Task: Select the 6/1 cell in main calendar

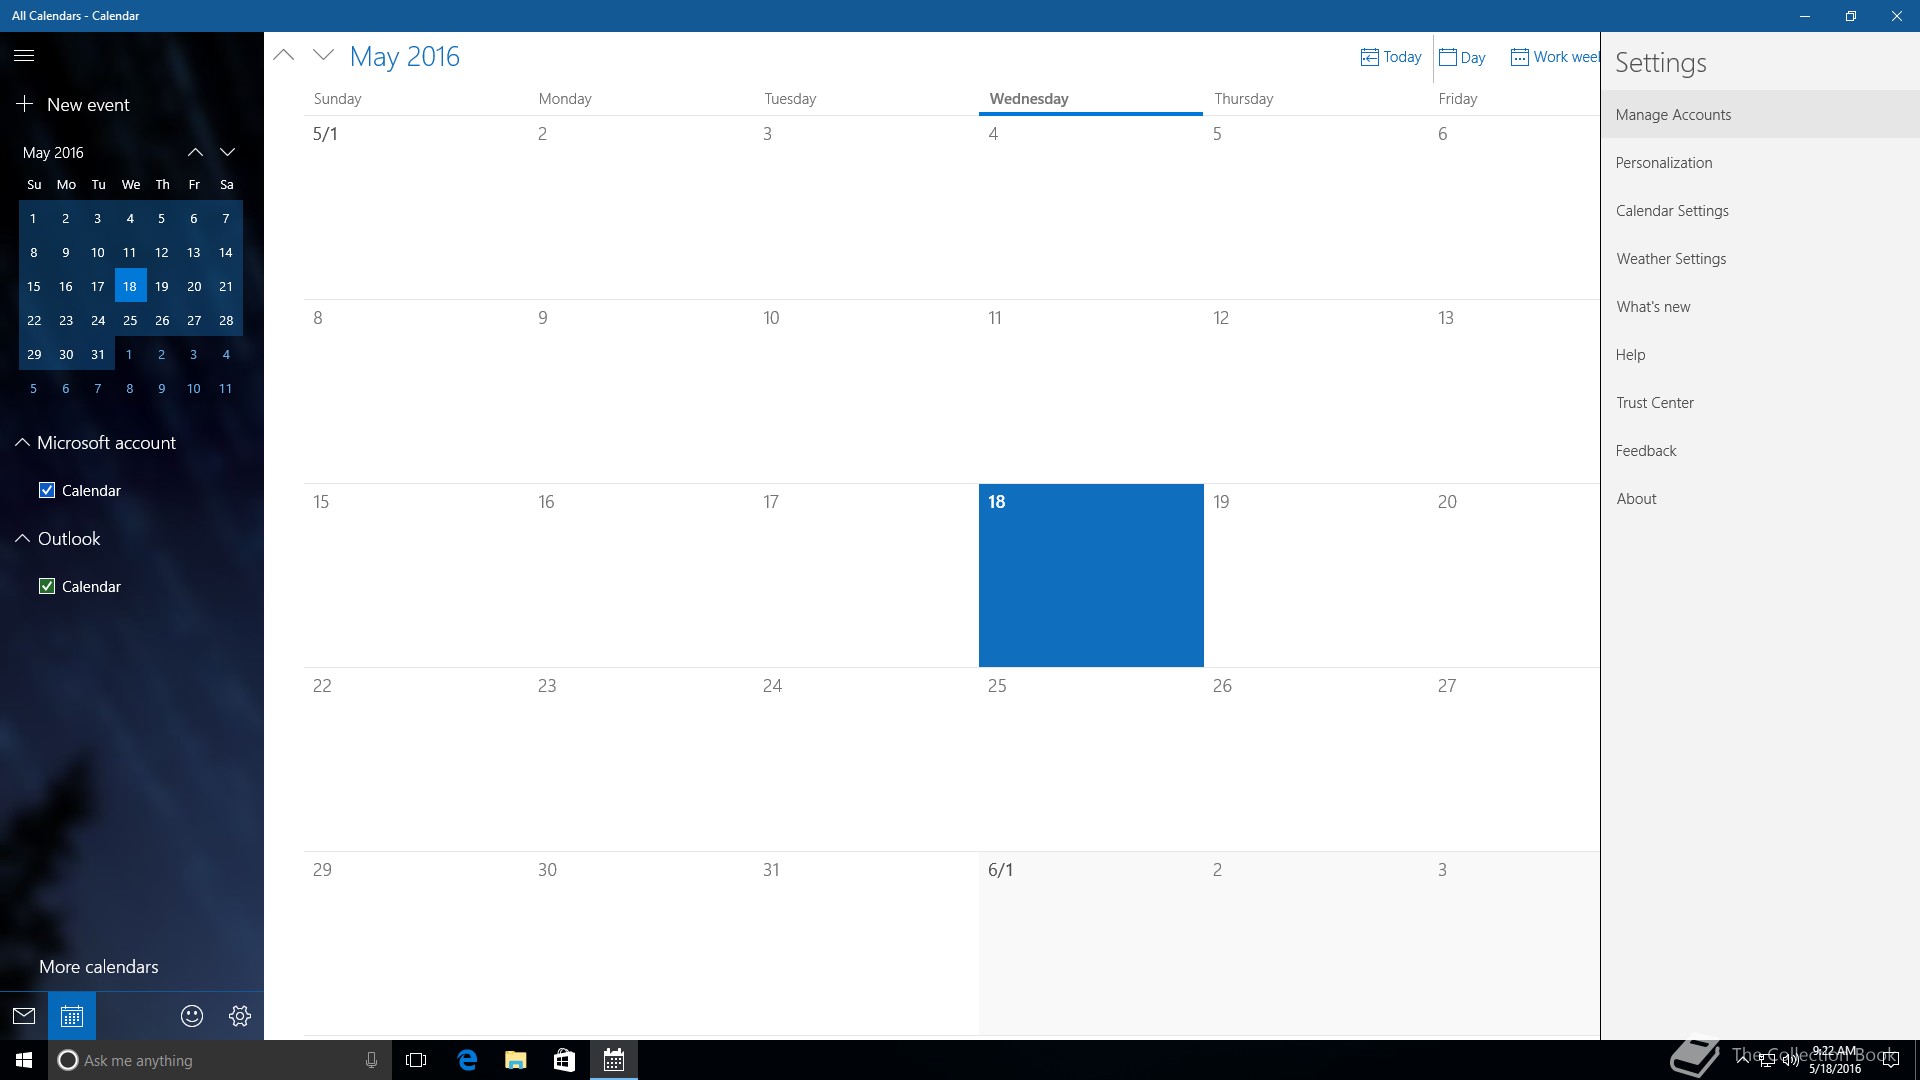Action: [1091, 943]
